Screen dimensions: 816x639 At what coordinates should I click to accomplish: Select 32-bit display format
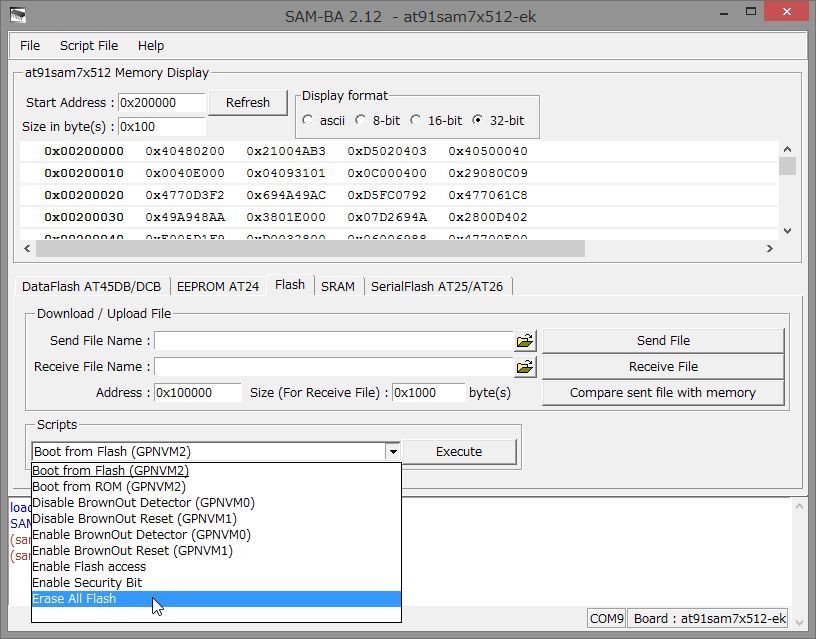[477, 120]
